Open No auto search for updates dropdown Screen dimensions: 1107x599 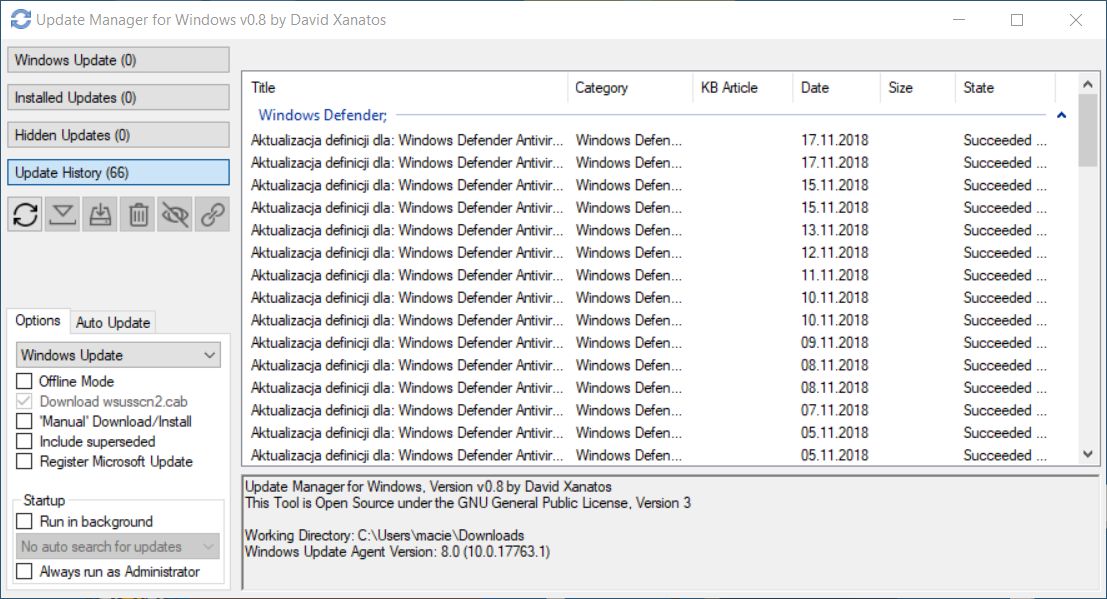(x=117, y=547)
